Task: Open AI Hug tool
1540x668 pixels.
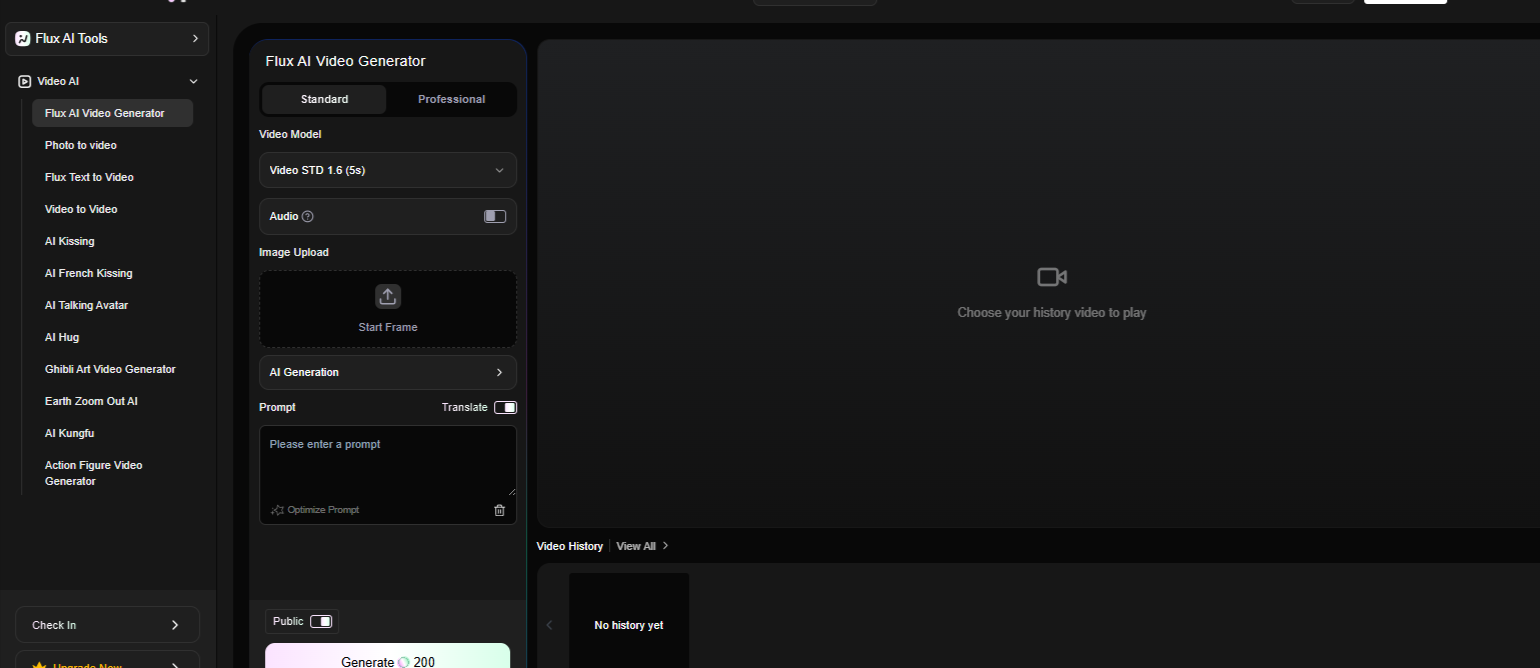Action: tap(62, 337)
